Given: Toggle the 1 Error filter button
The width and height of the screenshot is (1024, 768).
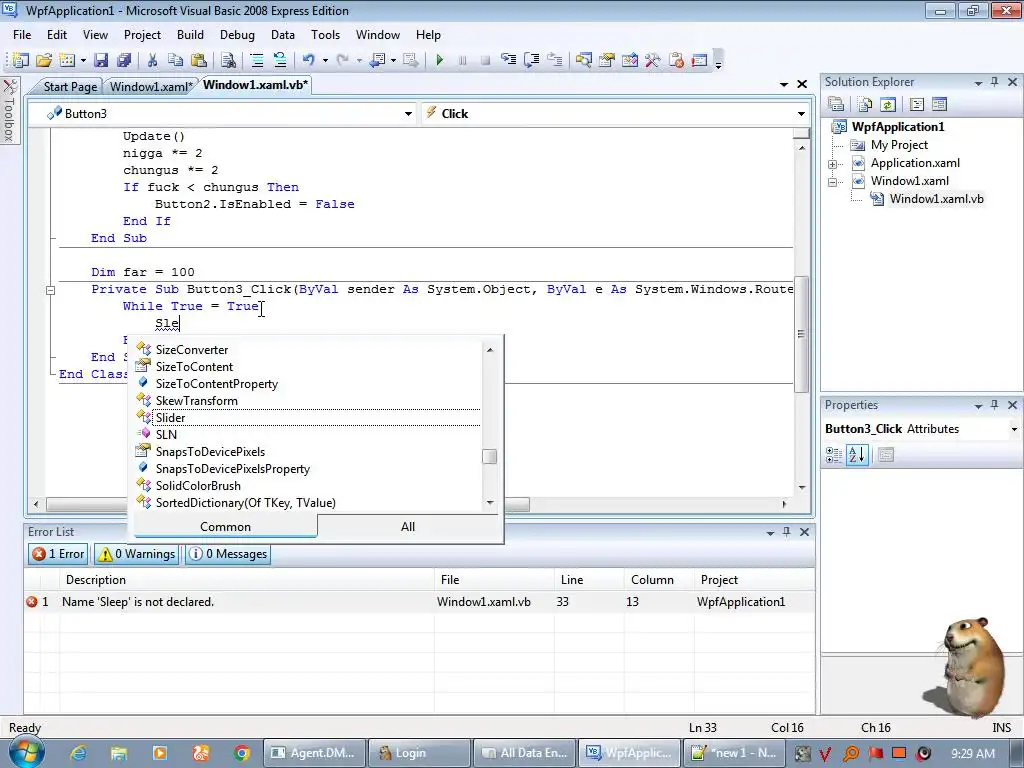Looking at the screenshot, I should (58, 554).
